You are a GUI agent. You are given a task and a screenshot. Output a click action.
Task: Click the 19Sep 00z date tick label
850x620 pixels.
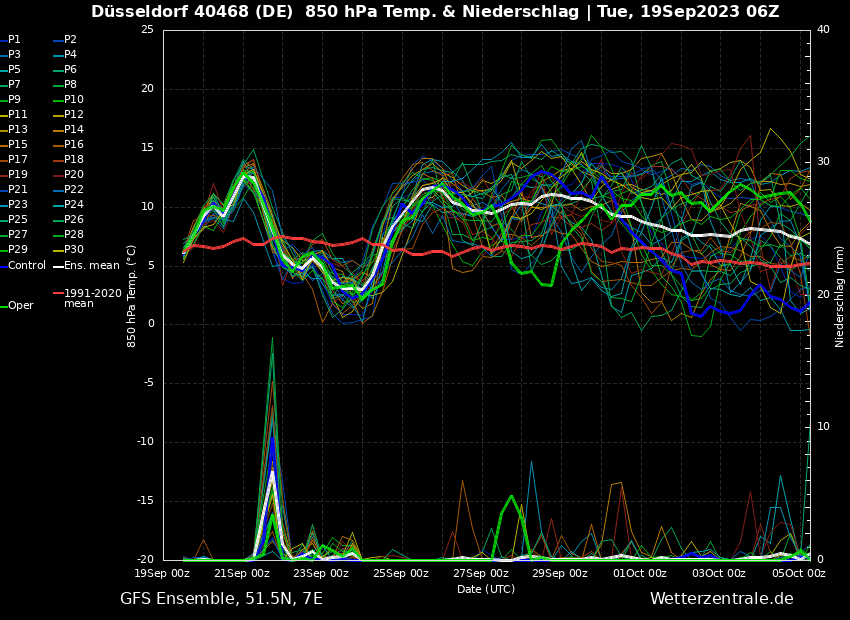coord(162,573)
